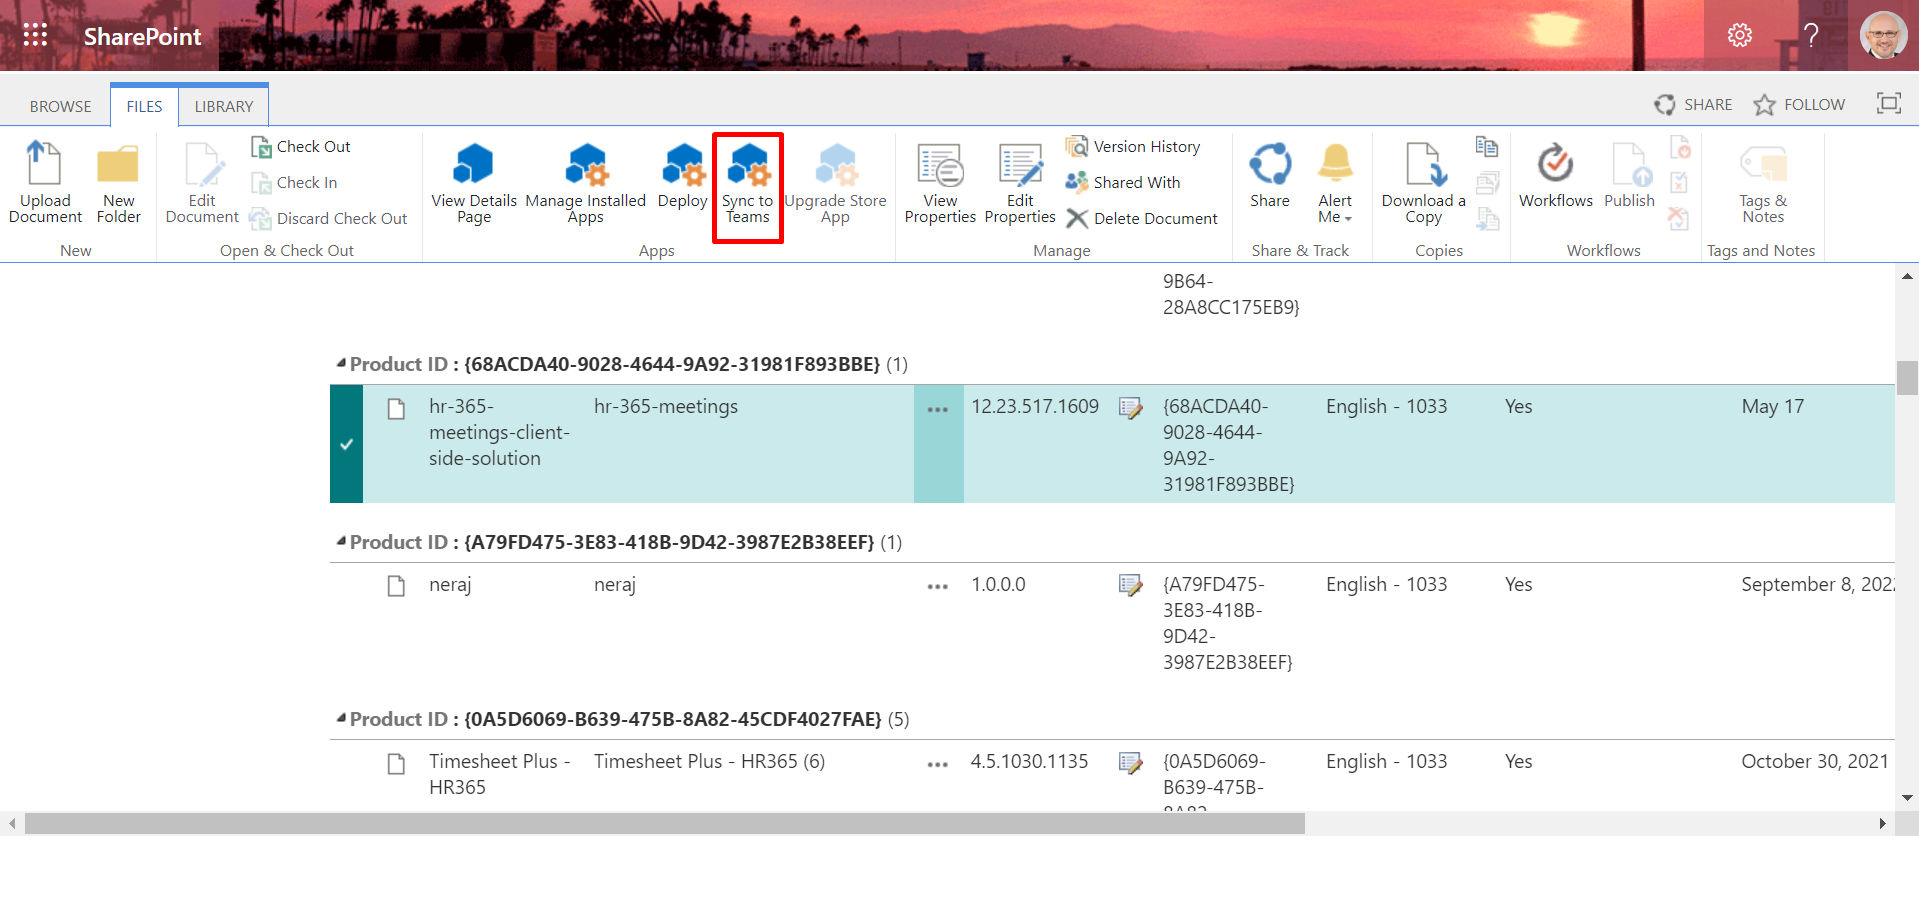This screenshot has width=1919, height=897.
Task: Open the user profile picture menu
Action: 1883,36
